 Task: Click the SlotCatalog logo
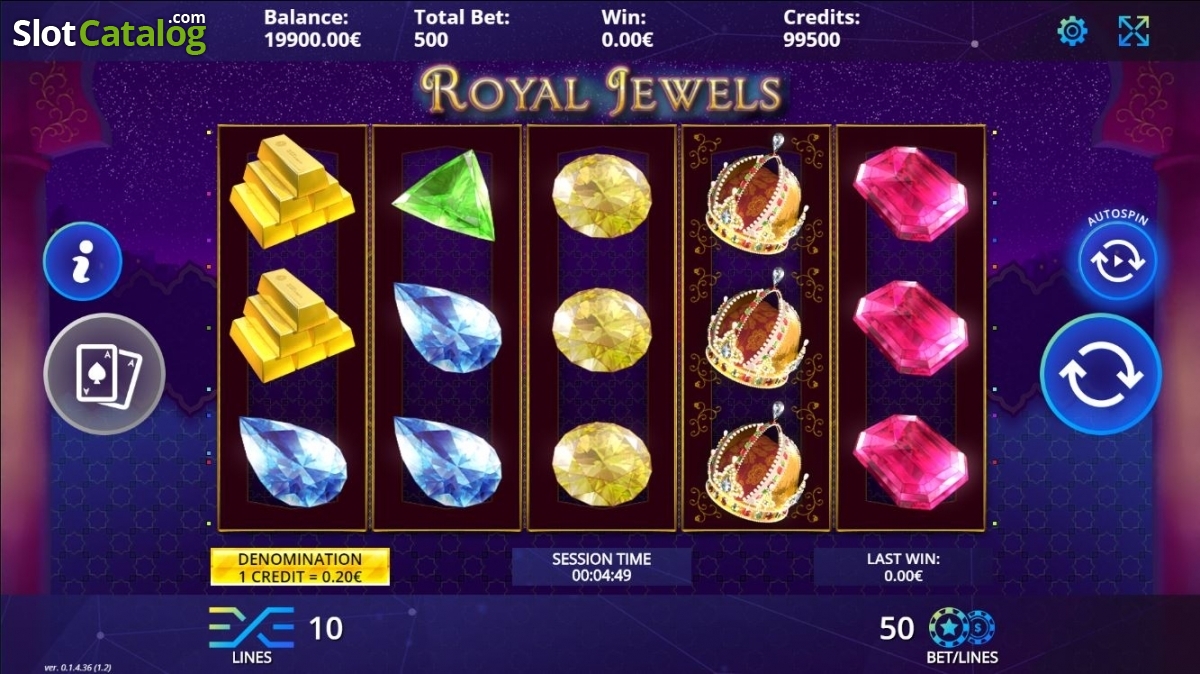pyautogui.click(x=109, y=32)
